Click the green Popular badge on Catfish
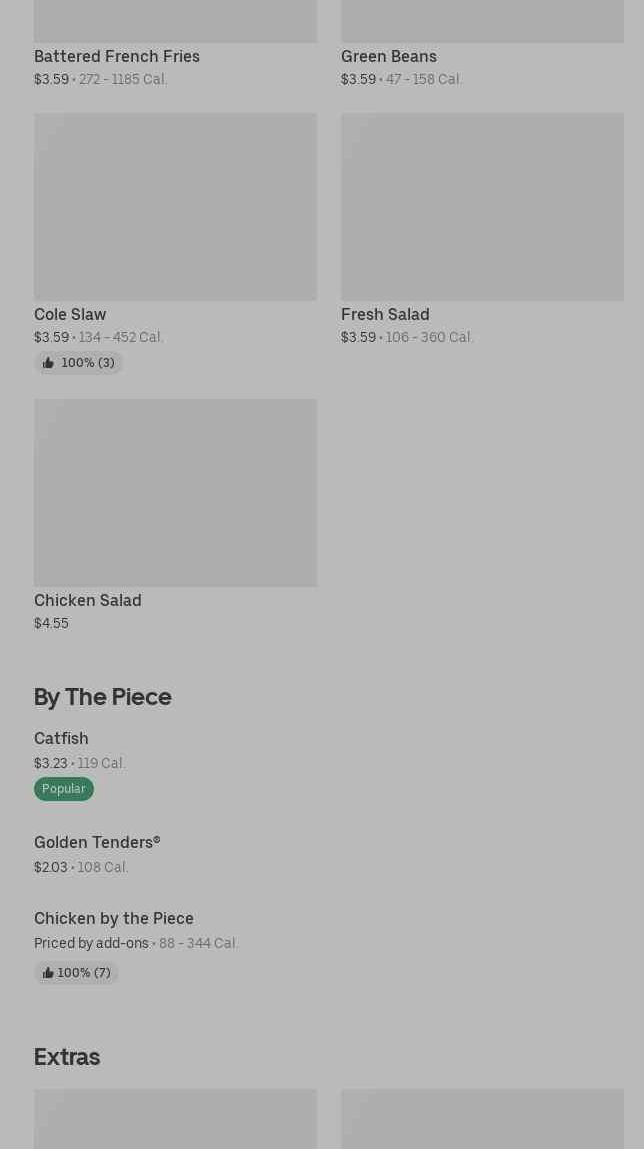Viewport: 644px width, 1149px height. coord(64,789)
